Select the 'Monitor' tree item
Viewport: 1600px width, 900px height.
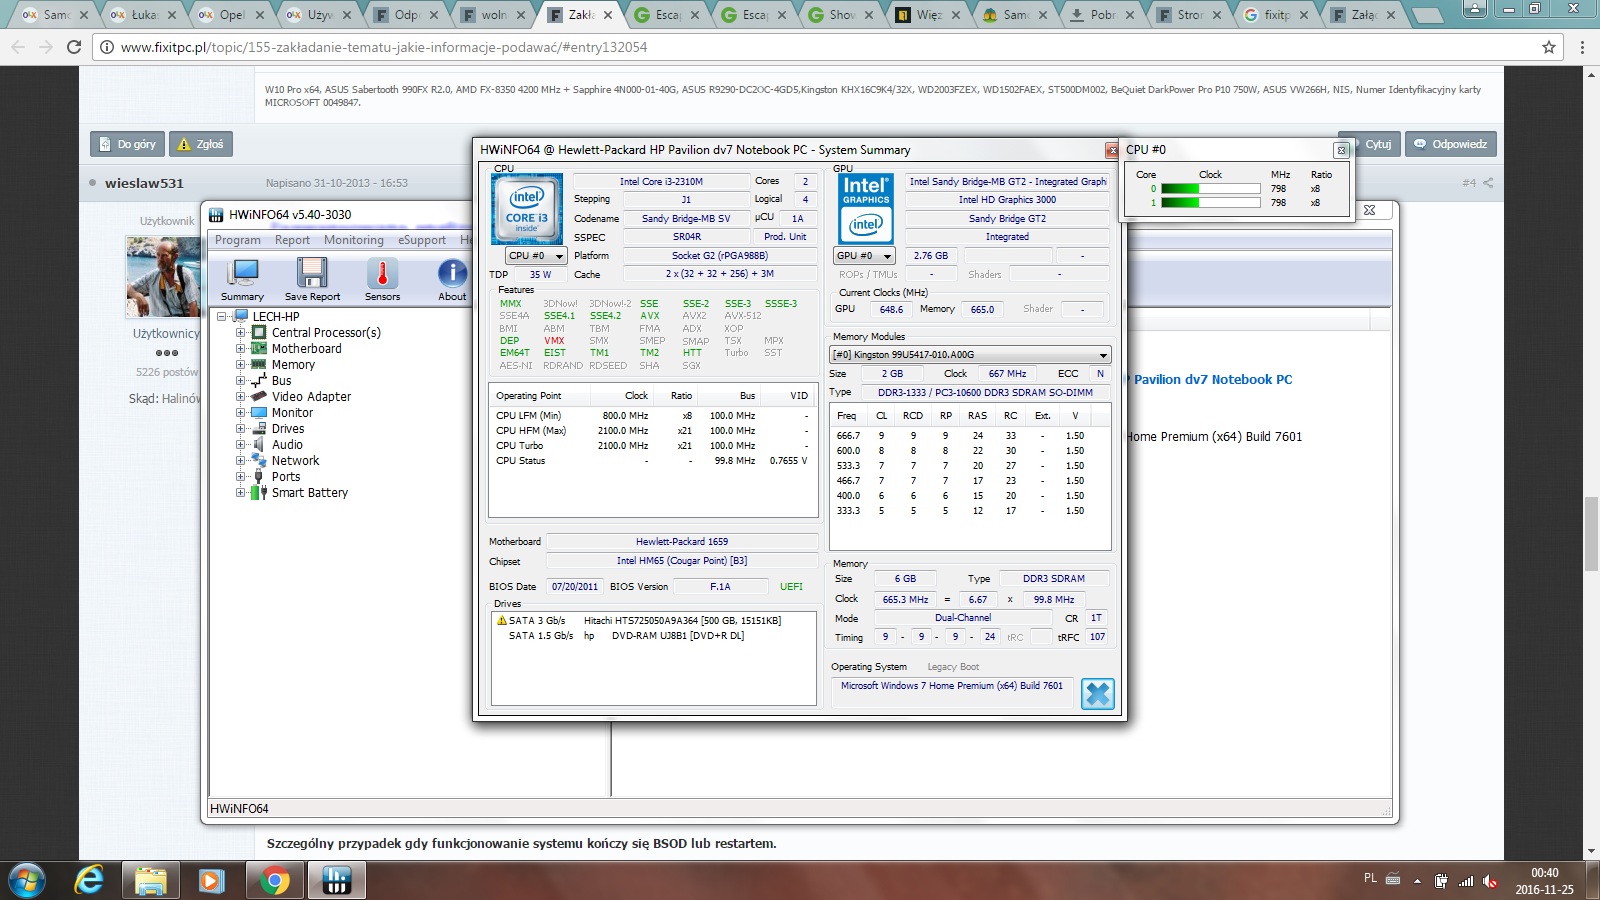(x=292, y=413)
